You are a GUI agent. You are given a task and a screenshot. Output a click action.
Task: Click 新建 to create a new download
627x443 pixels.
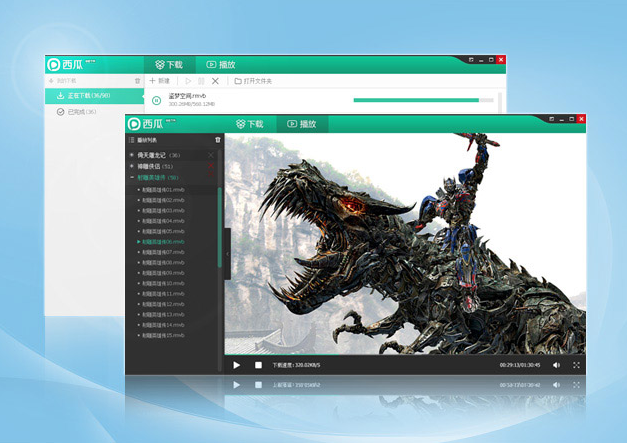tap(160, 81)
